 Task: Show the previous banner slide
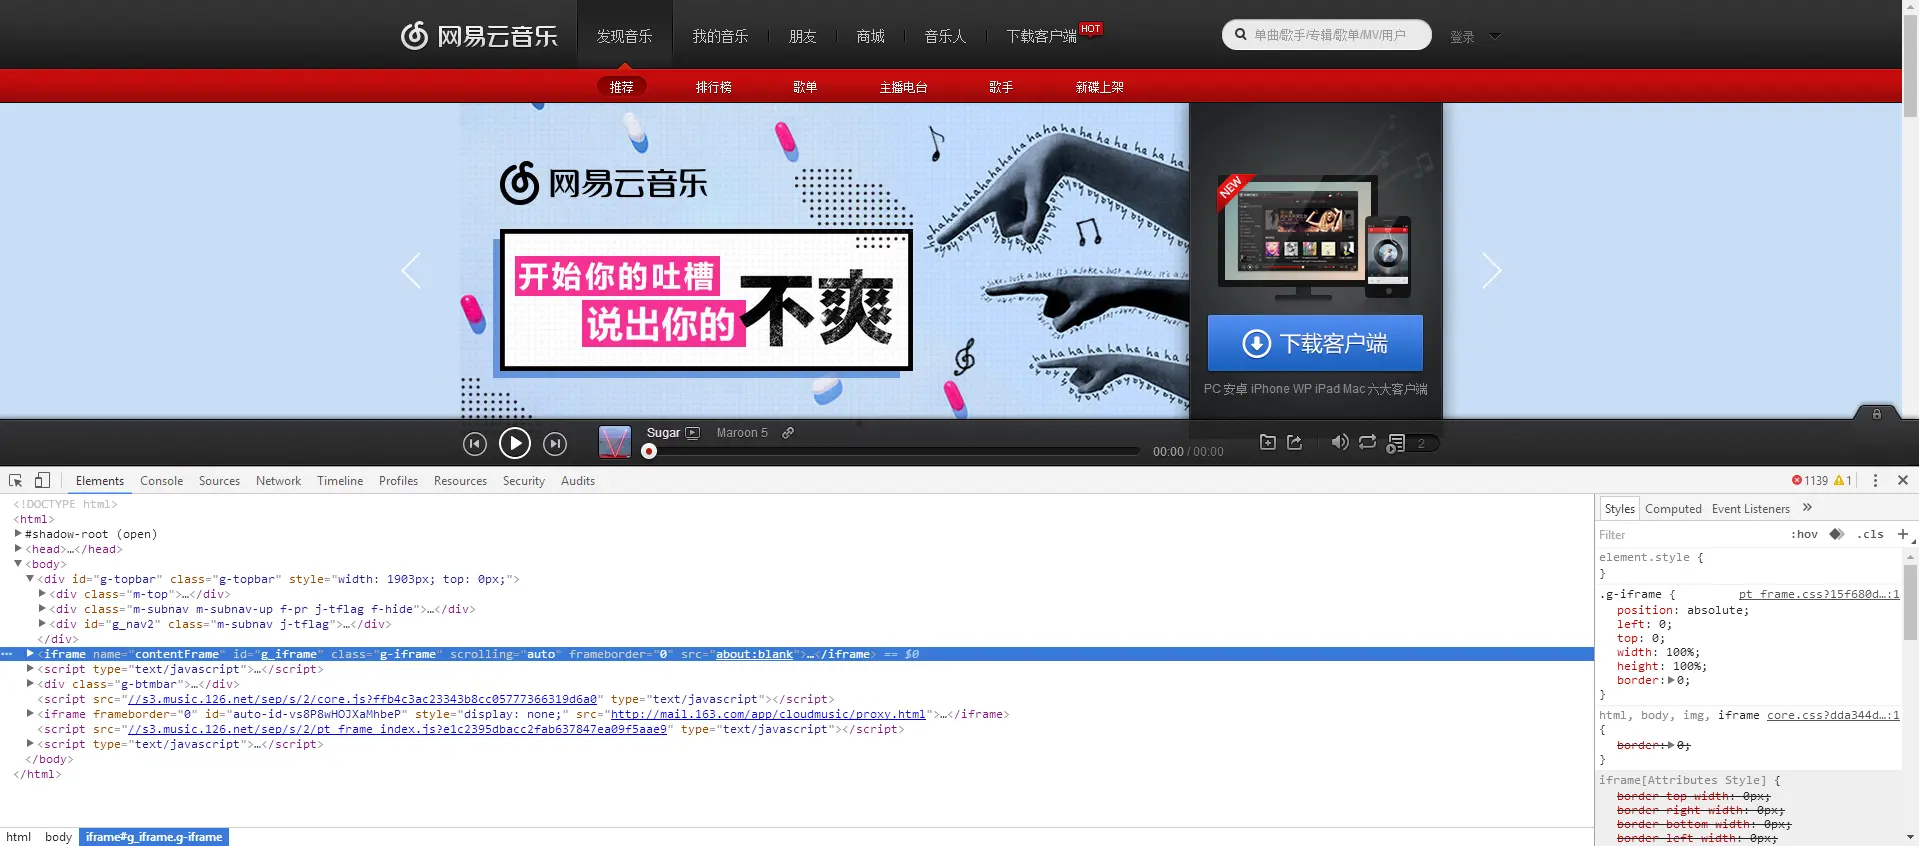tap(411, 270)
